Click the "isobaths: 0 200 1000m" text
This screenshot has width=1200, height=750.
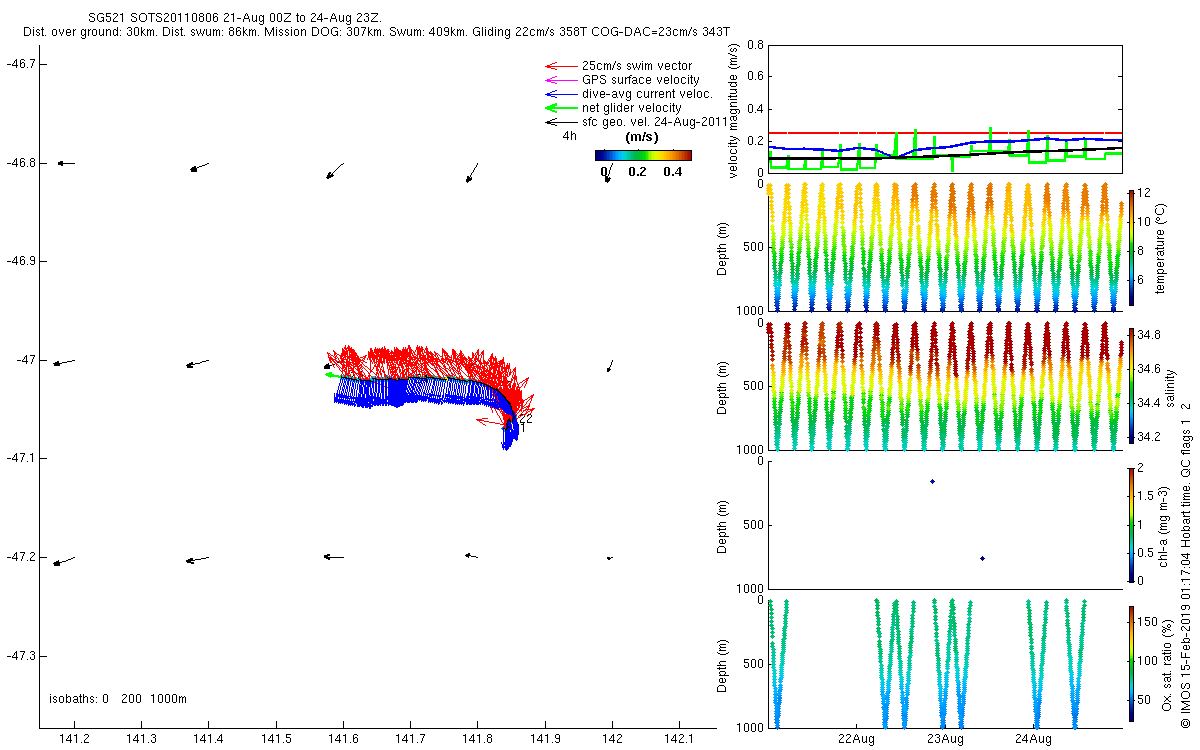pyautogui.click(x=118, y=699)
